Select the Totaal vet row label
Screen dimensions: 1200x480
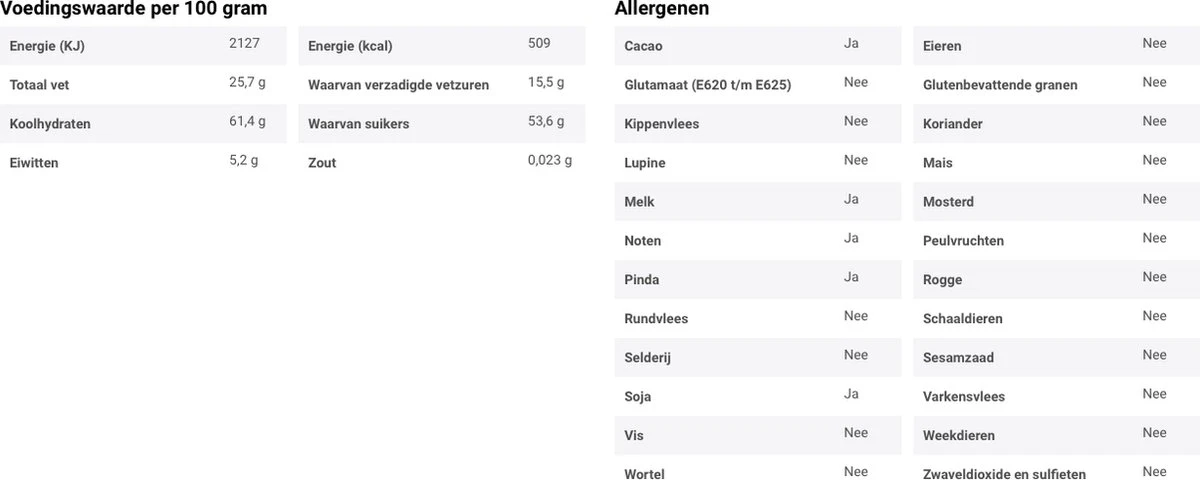(x=39, y=85)
